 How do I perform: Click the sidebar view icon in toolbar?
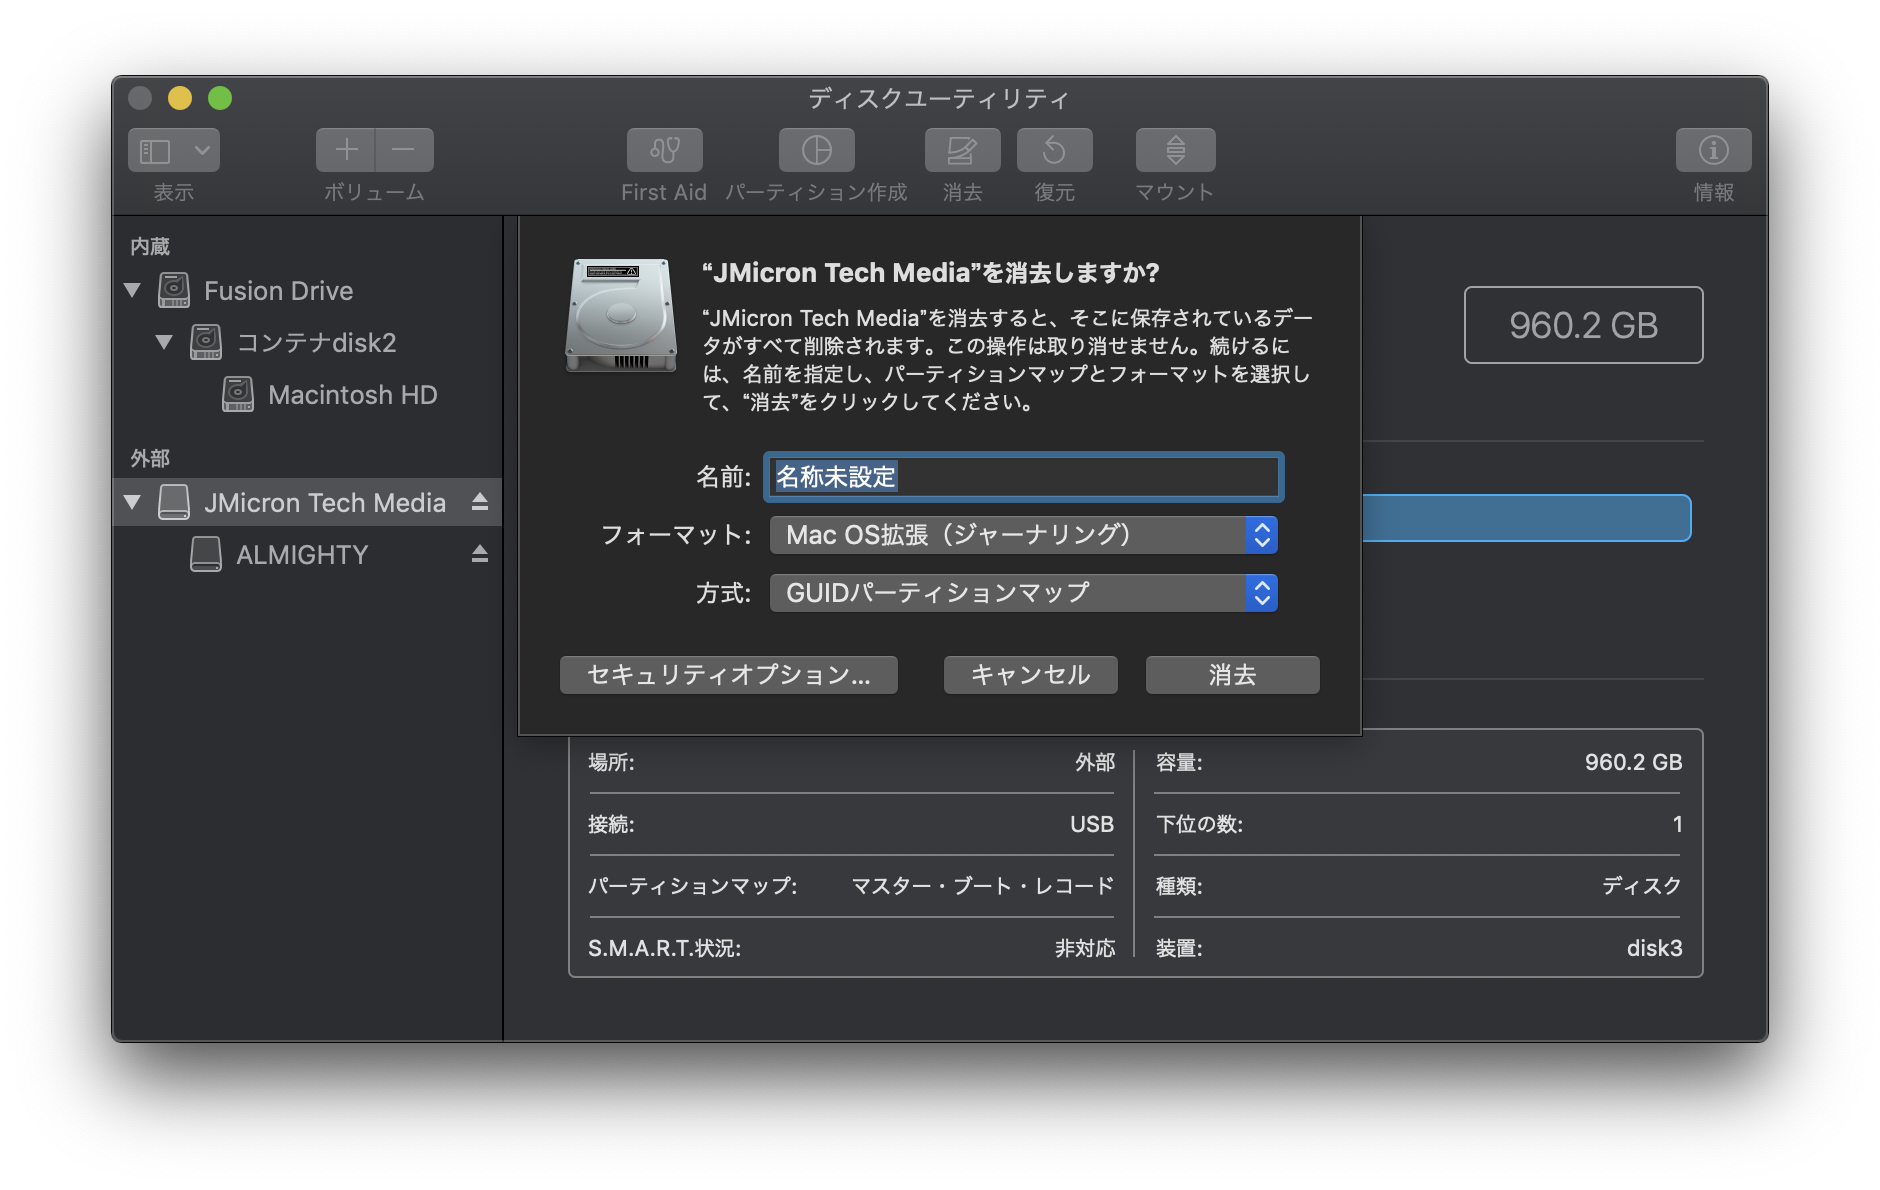click(x=155, y=151)
